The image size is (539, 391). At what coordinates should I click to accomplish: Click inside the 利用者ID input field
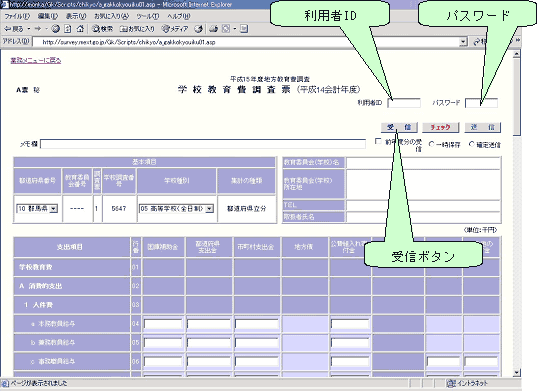(404, 103)
